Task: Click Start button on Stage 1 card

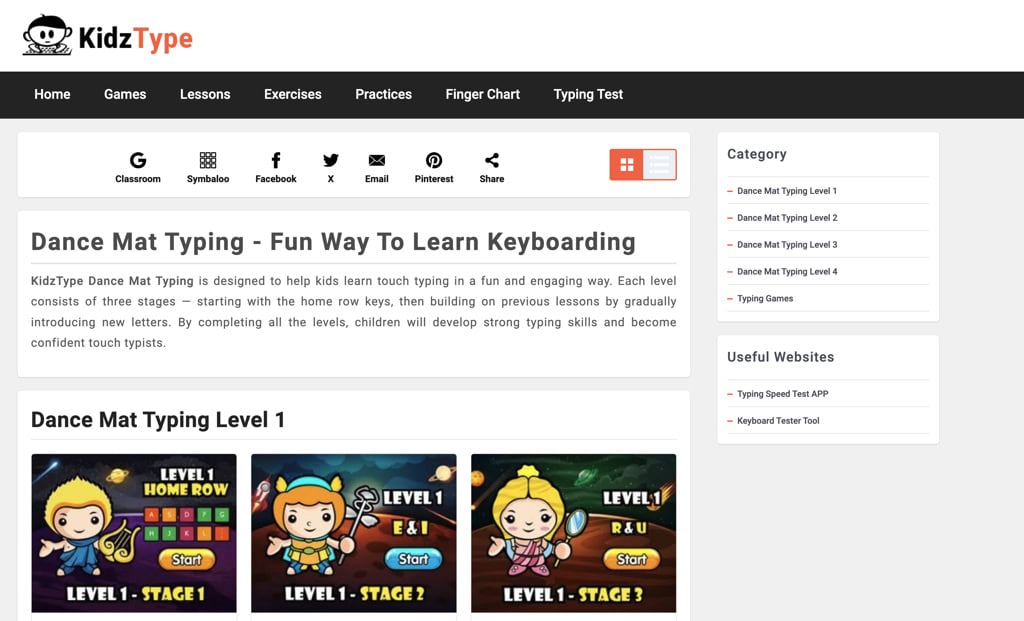Action: (187, 559)
